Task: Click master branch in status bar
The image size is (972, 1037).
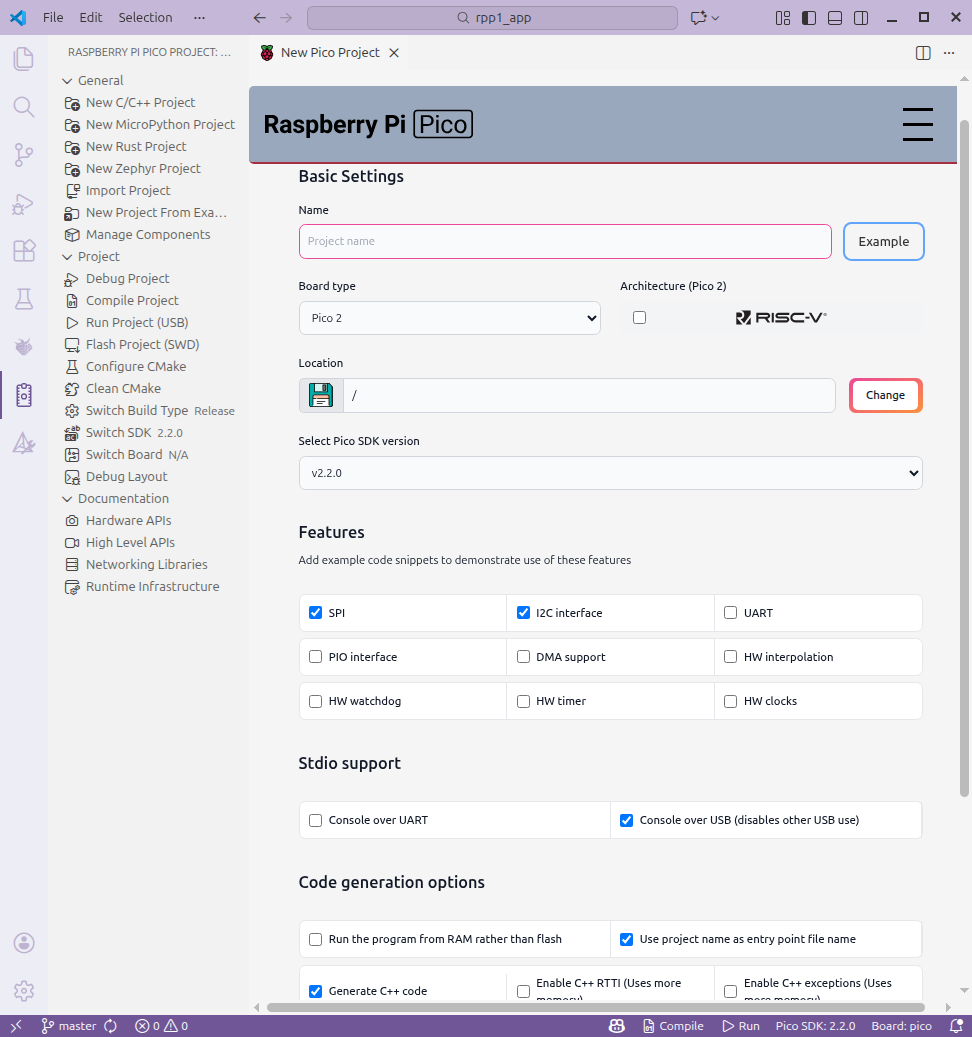Action: 69,1026
